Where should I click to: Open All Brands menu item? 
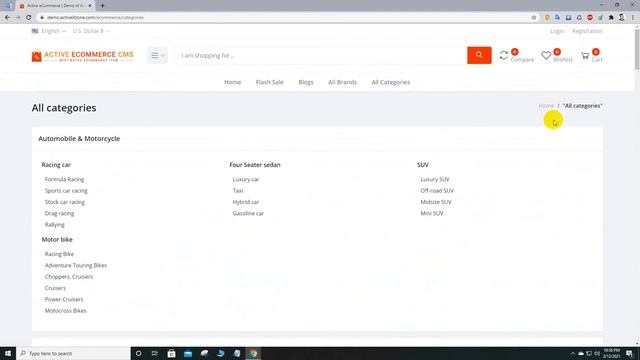click(342, 82)
